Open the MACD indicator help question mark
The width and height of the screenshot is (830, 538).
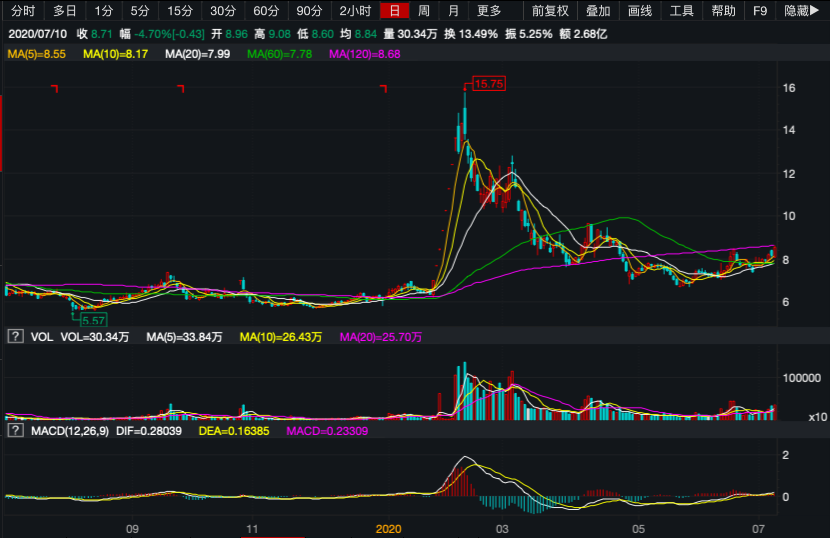click(15, 431)
